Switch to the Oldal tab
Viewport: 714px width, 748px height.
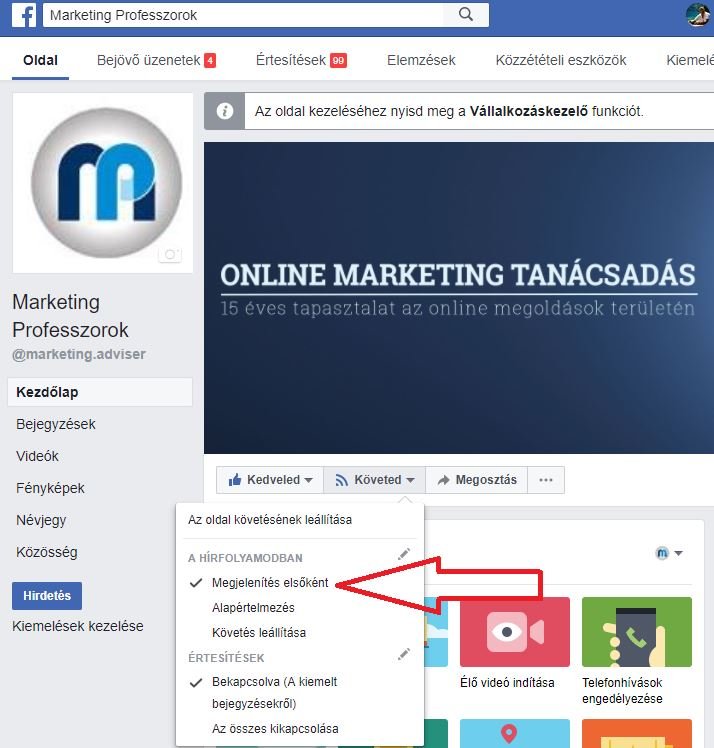point(41,61)
